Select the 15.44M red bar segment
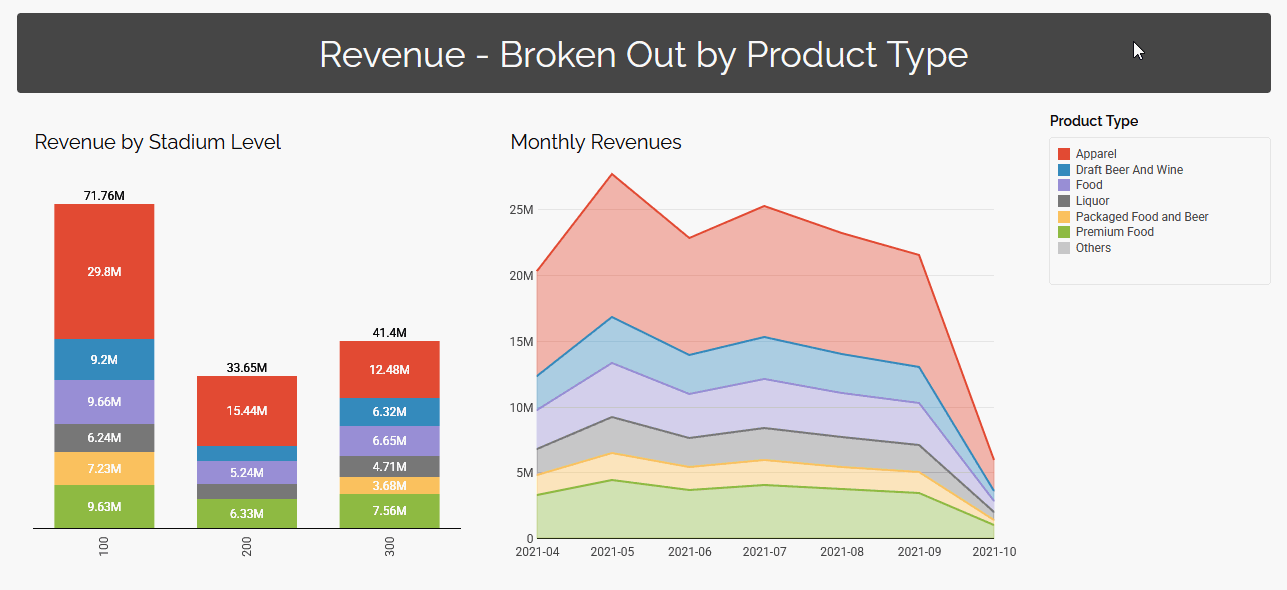Screen dimensions: 1287x590 (x=247, y=410)
